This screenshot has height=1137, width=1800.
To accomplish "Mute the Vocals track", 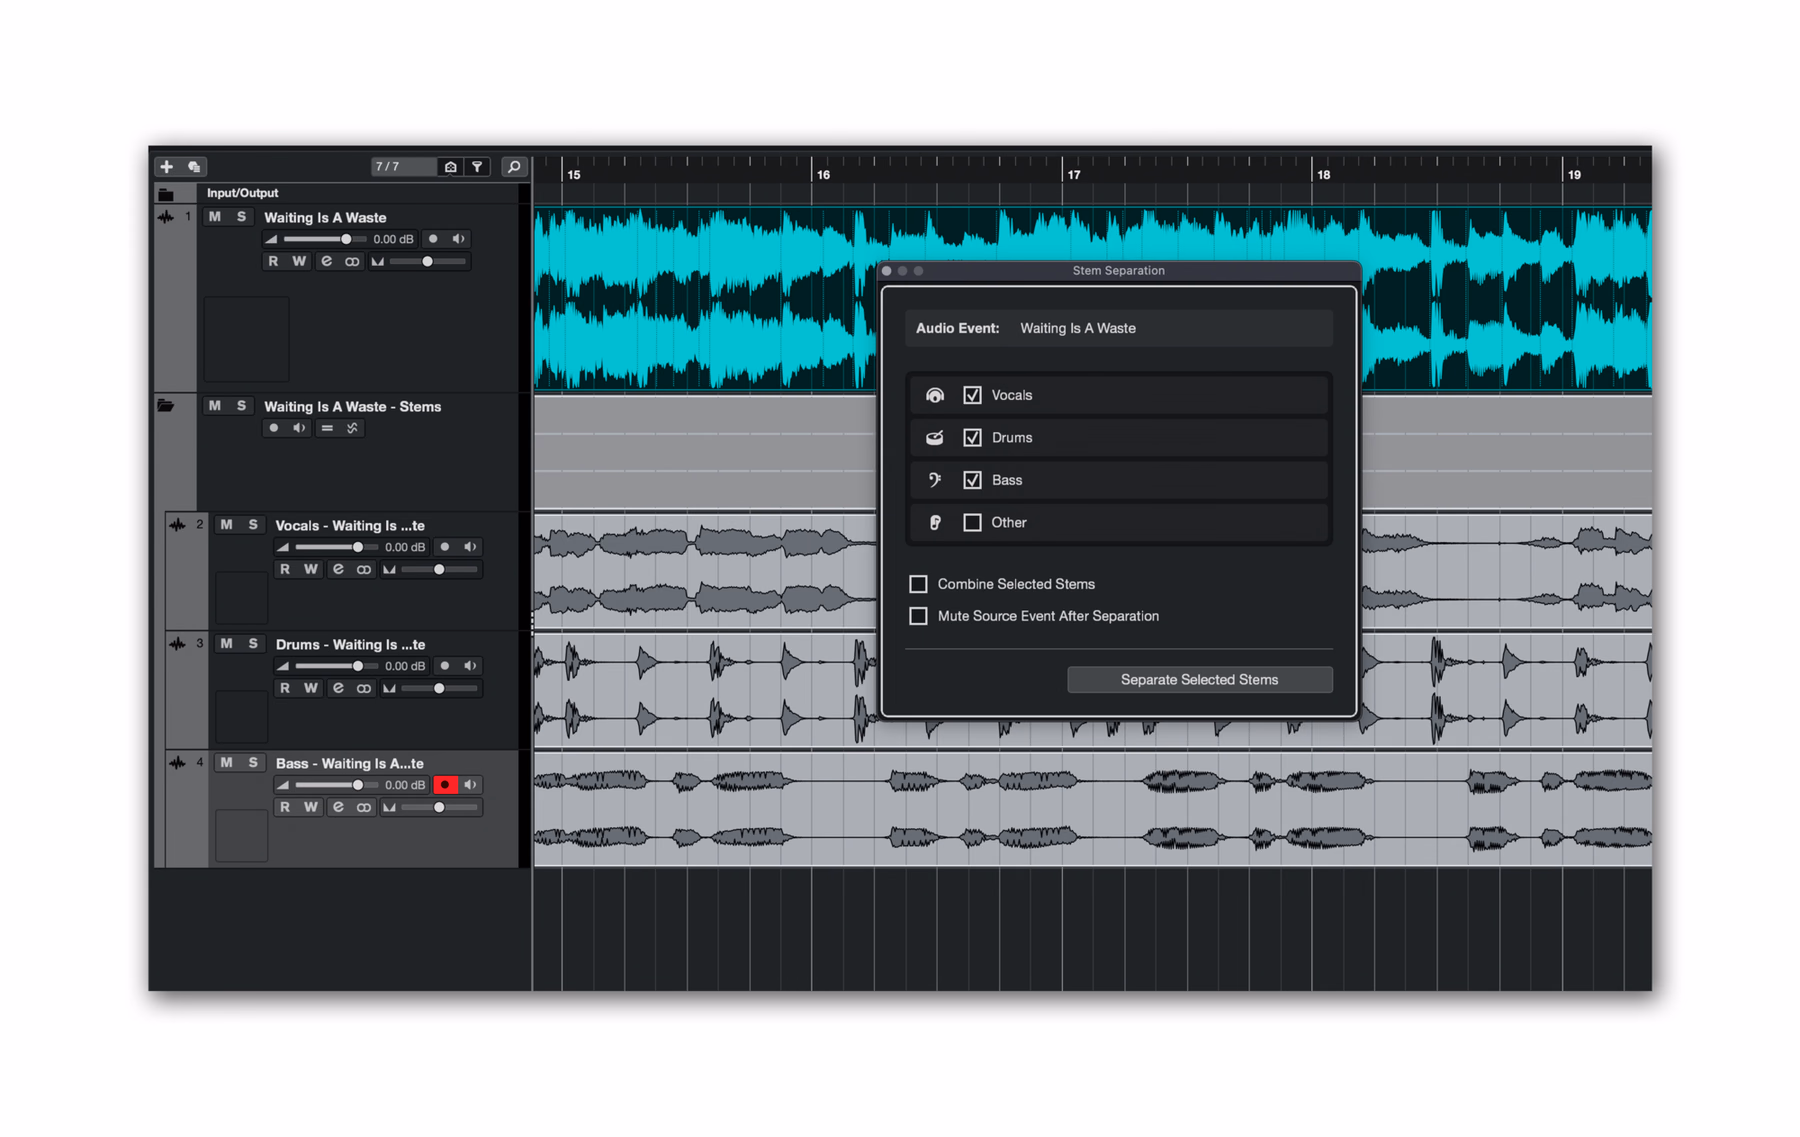I will (227, 525).
